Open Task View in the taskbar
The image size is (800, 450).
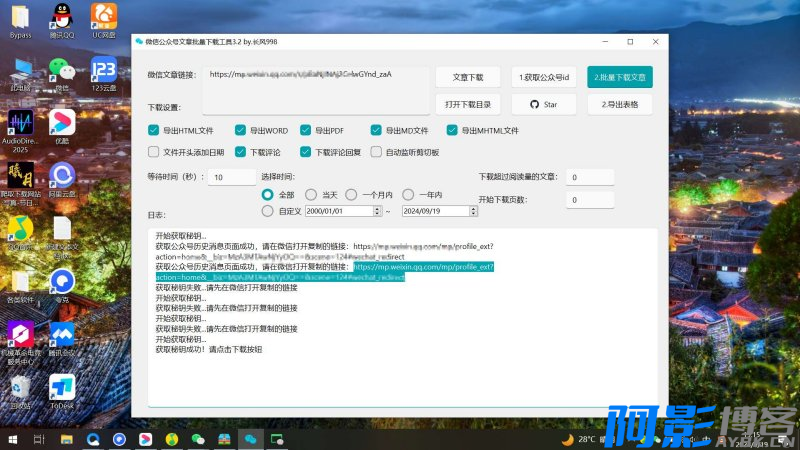39,439
